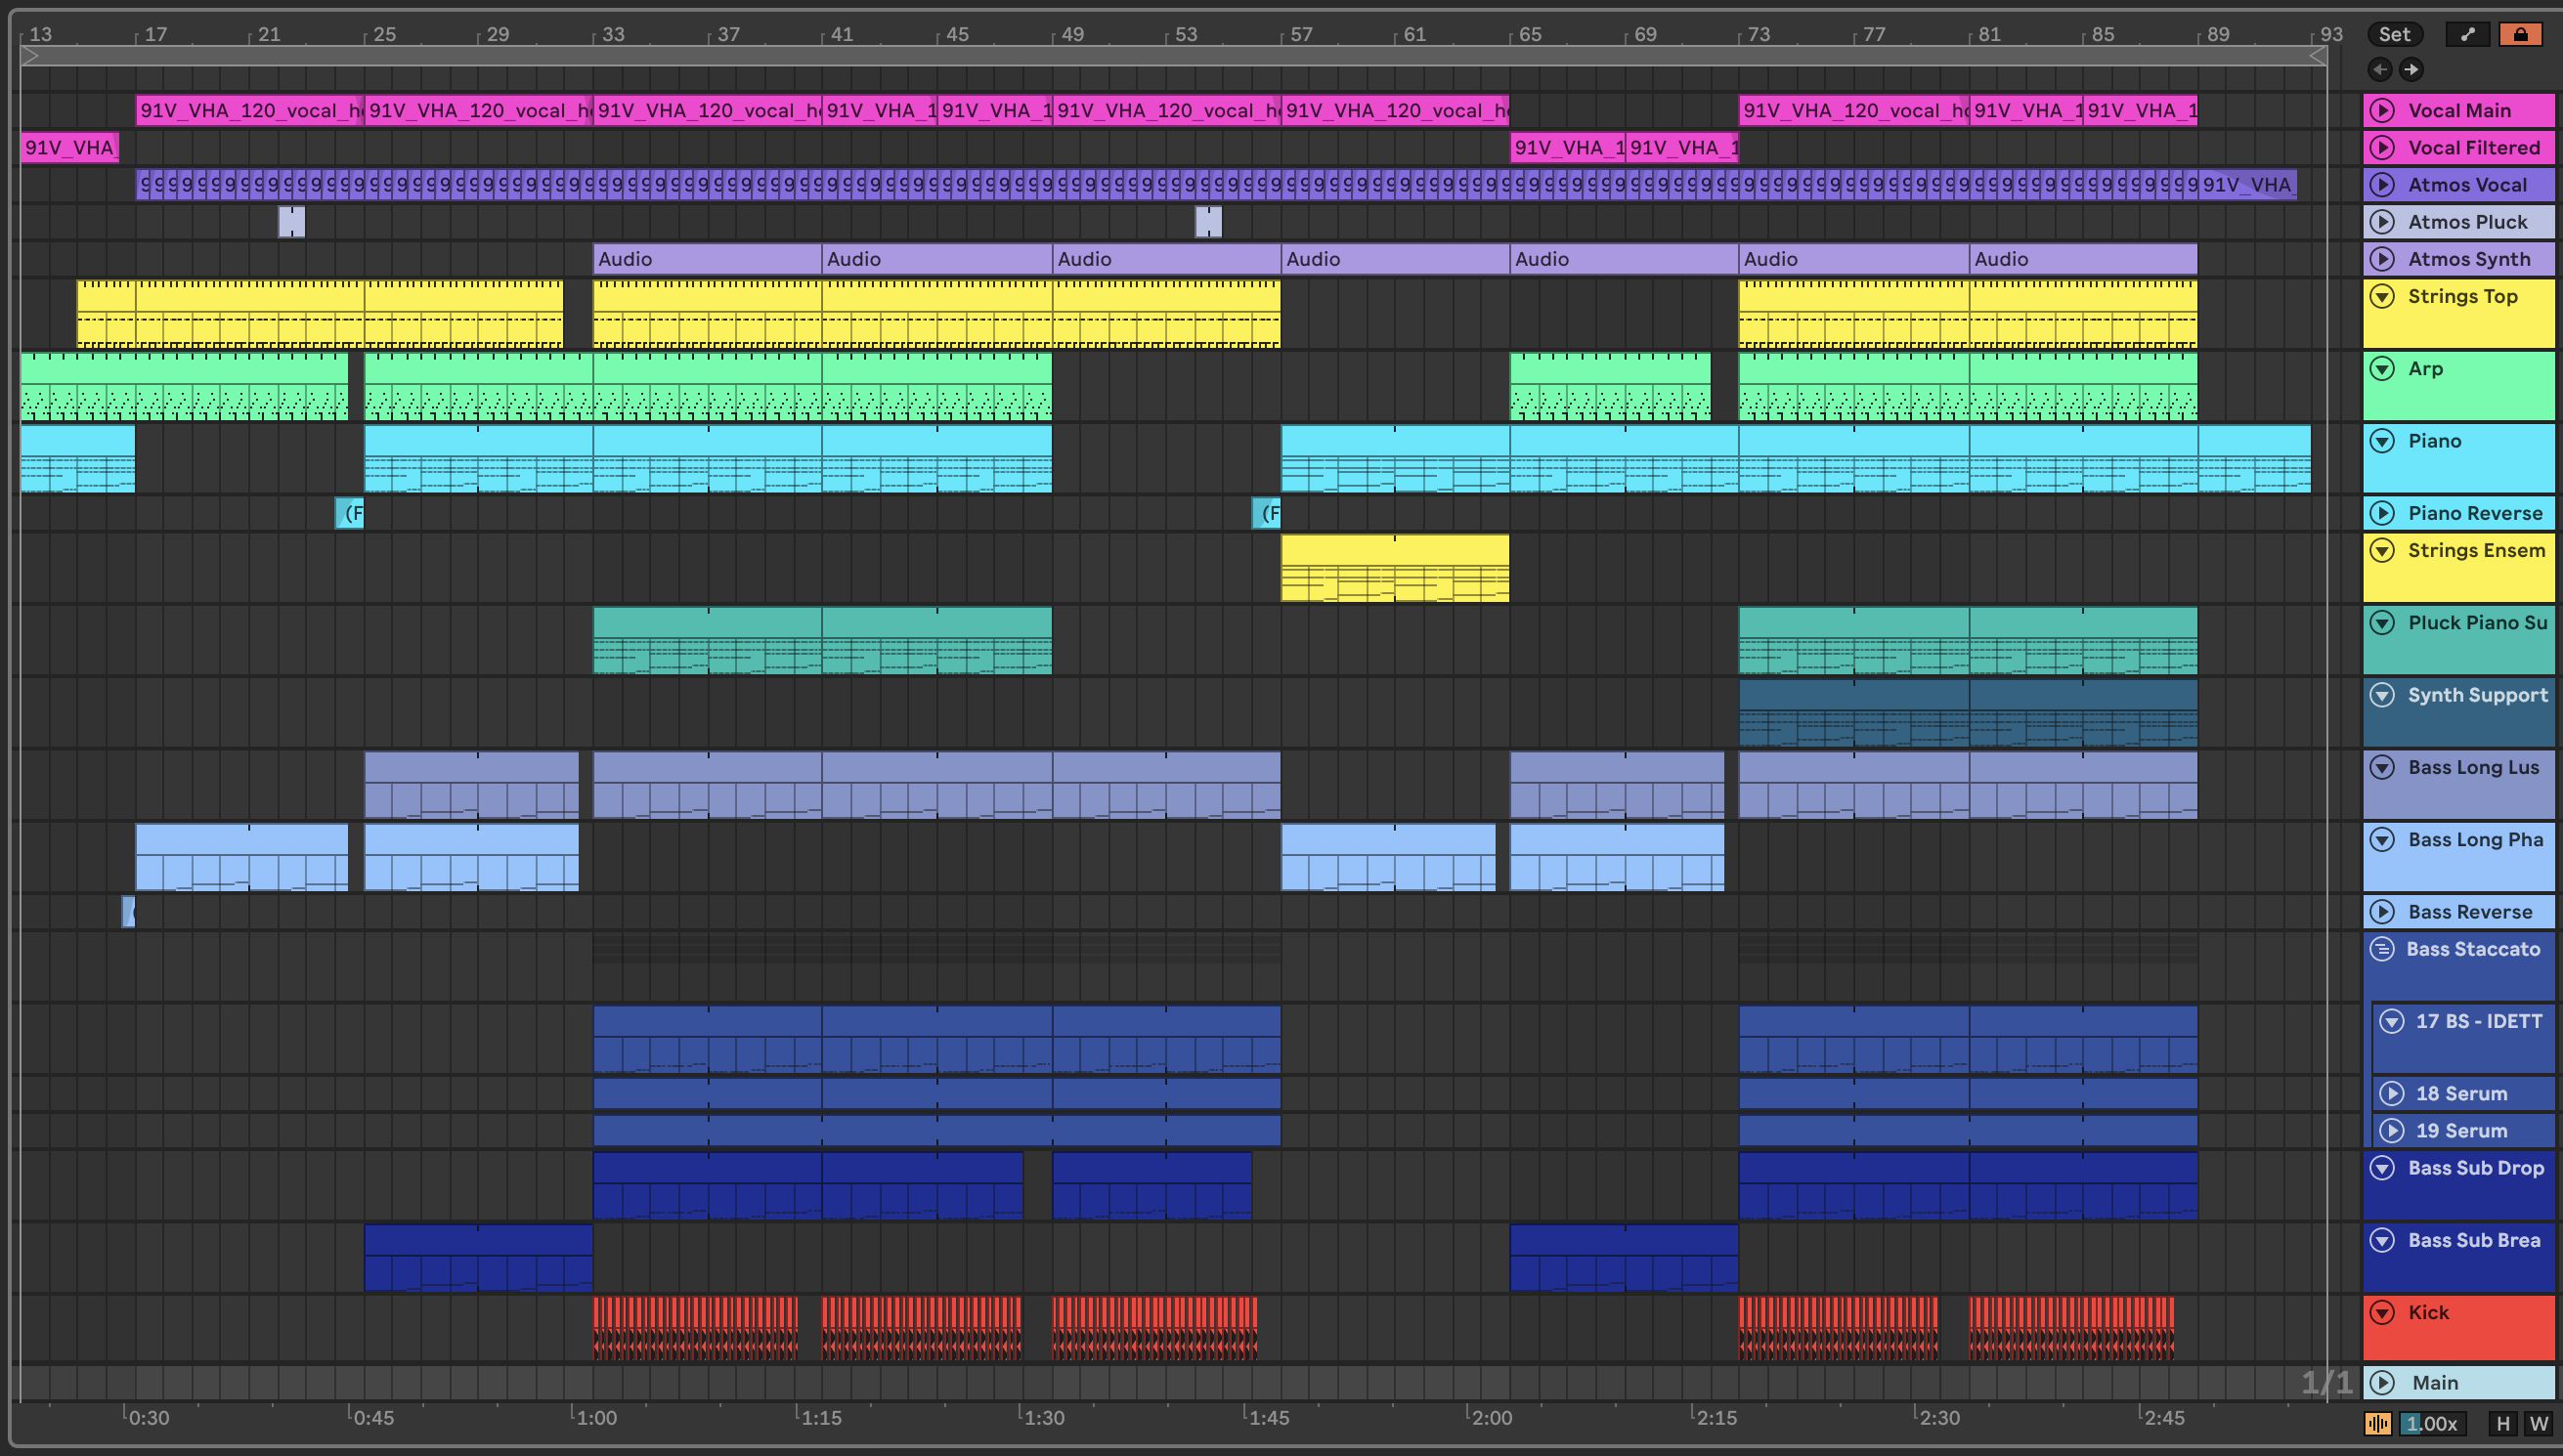Screen dimensions: 2563x1456
Task: Select the Synth Support clip at bar 73
Action: 1853,713
